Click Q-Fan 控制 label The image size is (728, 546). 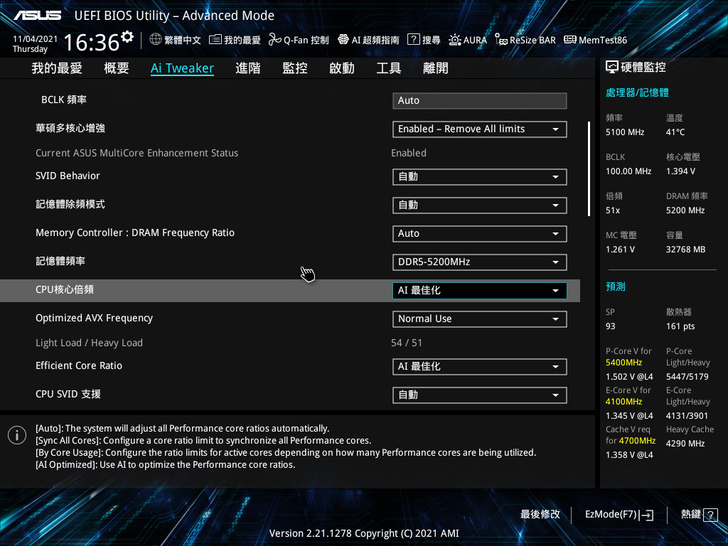[x=306, y=40]
